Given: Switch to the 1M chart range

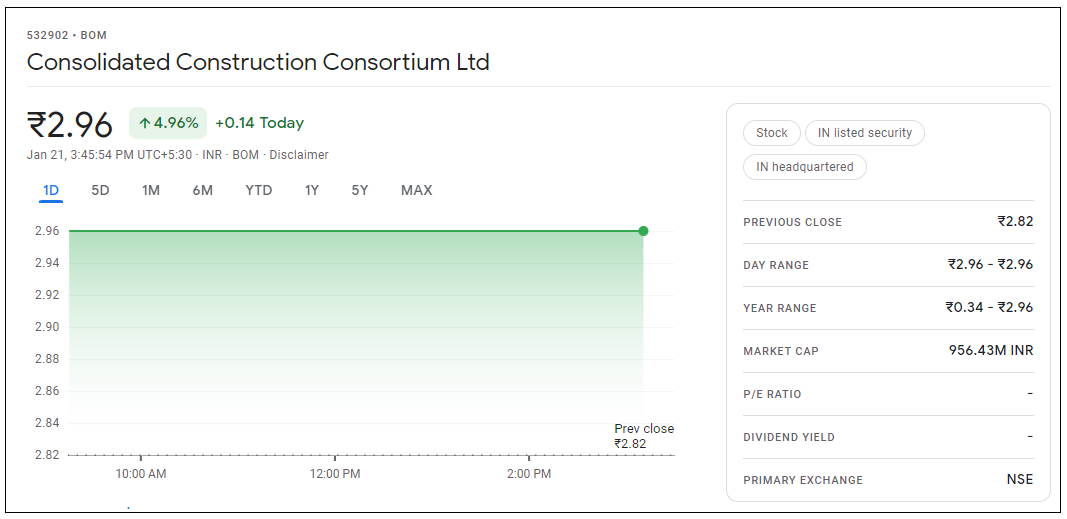Looking at the screenshot, I should 151,190.
